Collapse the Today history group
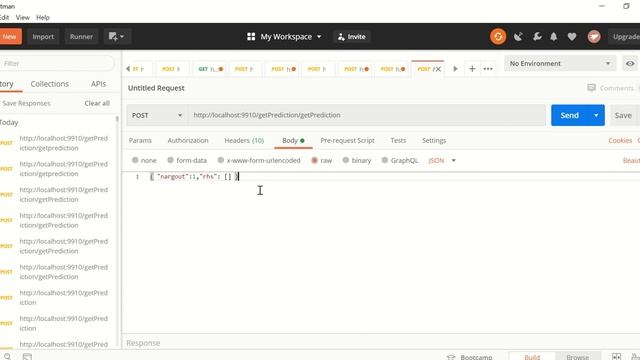640x360 pixels. pyautogui.click(x=9, y=122)
